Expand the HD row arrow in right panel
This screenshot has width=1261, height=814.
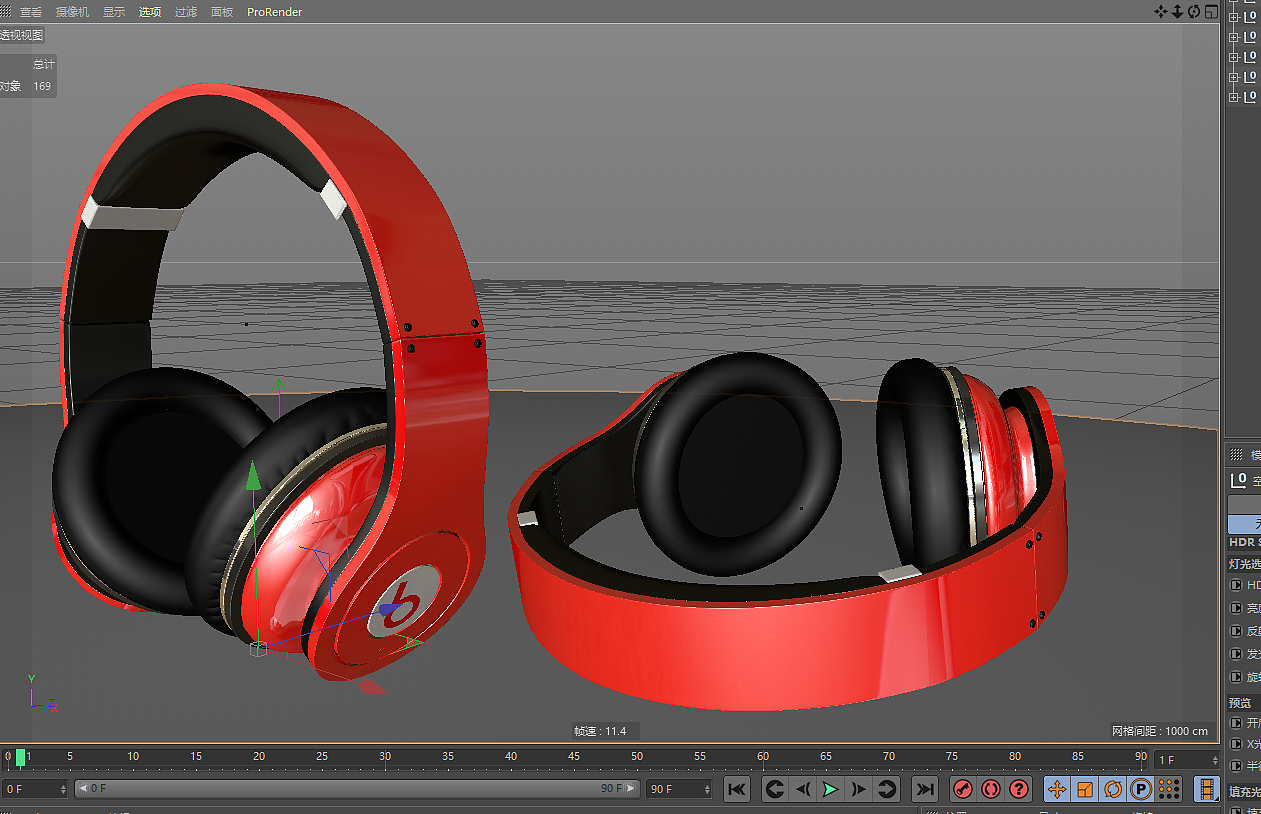point(1236,585)
